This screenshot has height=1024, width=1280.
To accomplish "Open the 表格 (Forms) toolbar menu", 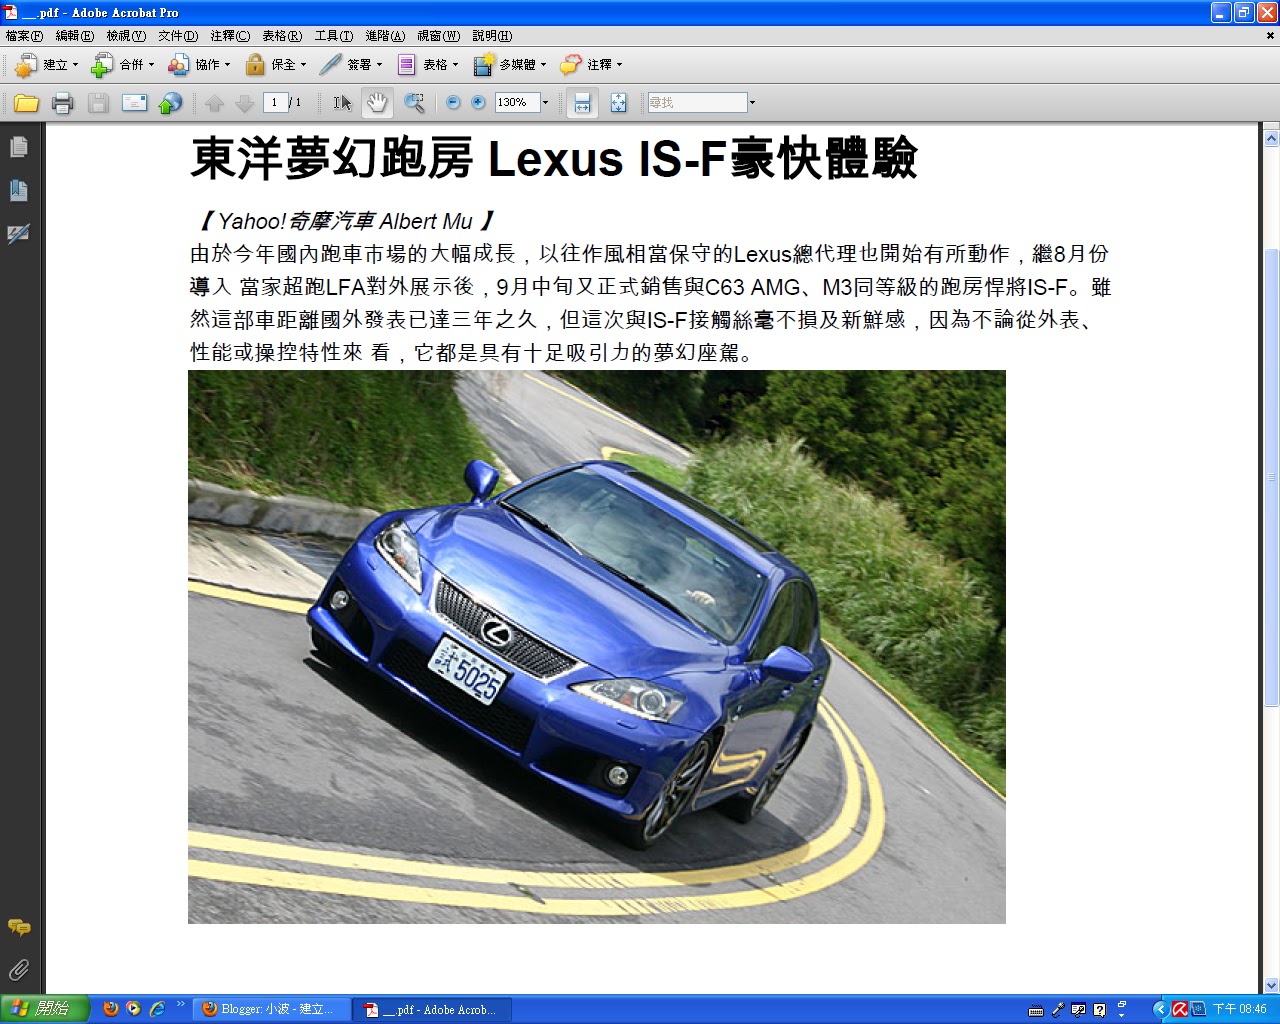I will click(427, 65).
